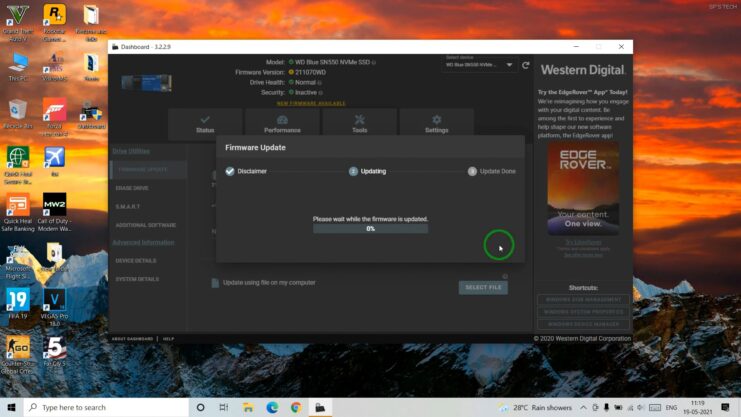Select the This PC desktop icon
Viewport: 741px width, 417px height.
click(x=17, y=68)
